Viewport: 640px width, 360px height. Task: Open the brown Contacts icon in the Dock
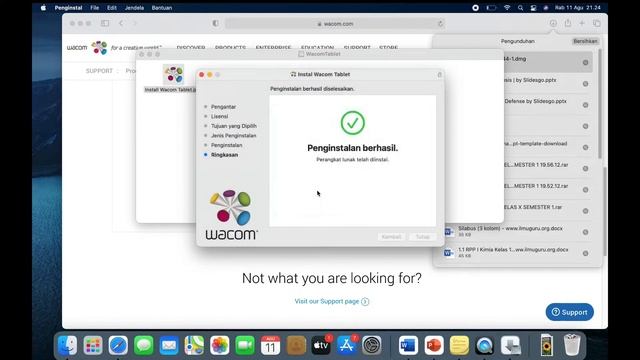click(296, 345)
